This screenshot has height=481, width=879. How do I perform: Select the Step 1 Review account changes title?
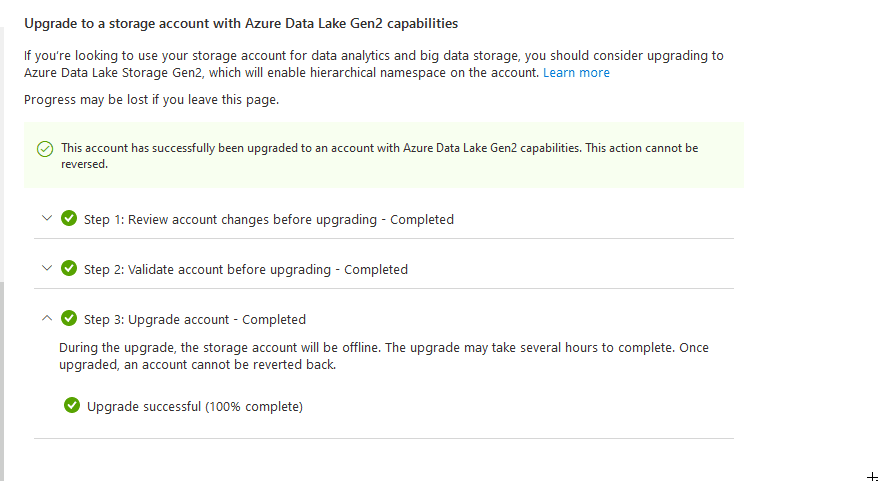point(268,219)
